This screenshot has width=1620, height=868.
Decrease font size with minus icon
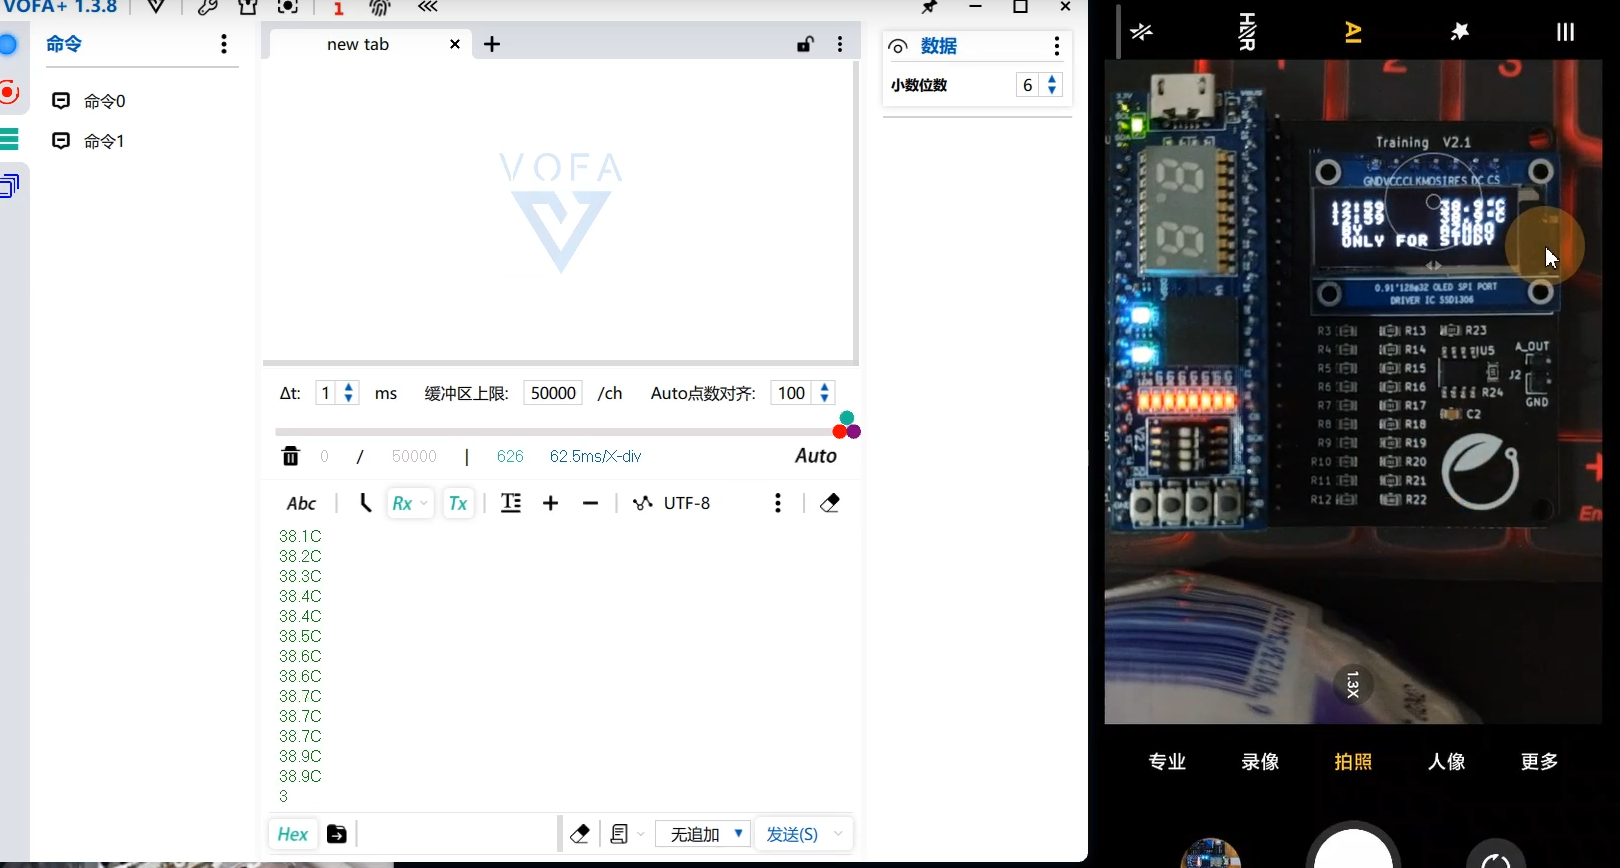click(590, 503)
